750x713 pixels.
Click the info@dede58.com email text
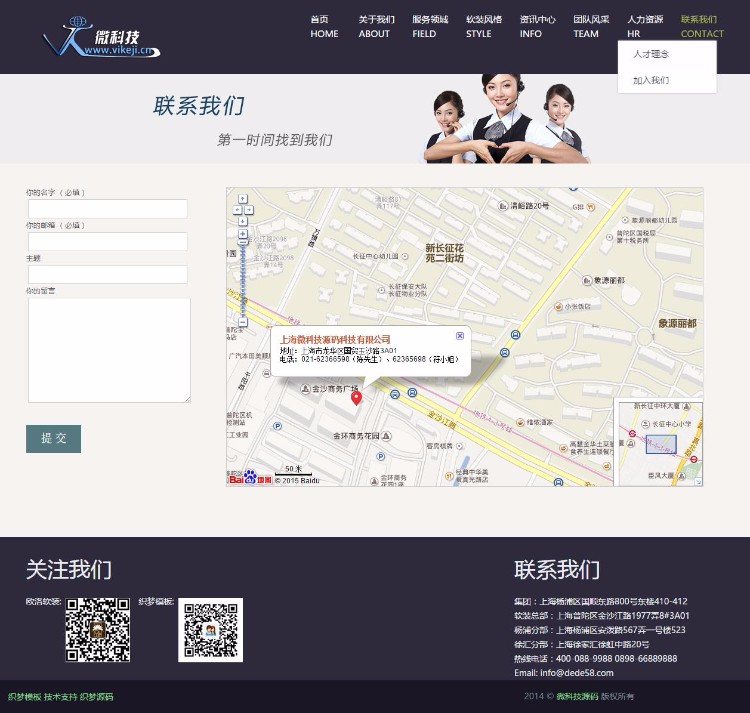click(577, 673)
